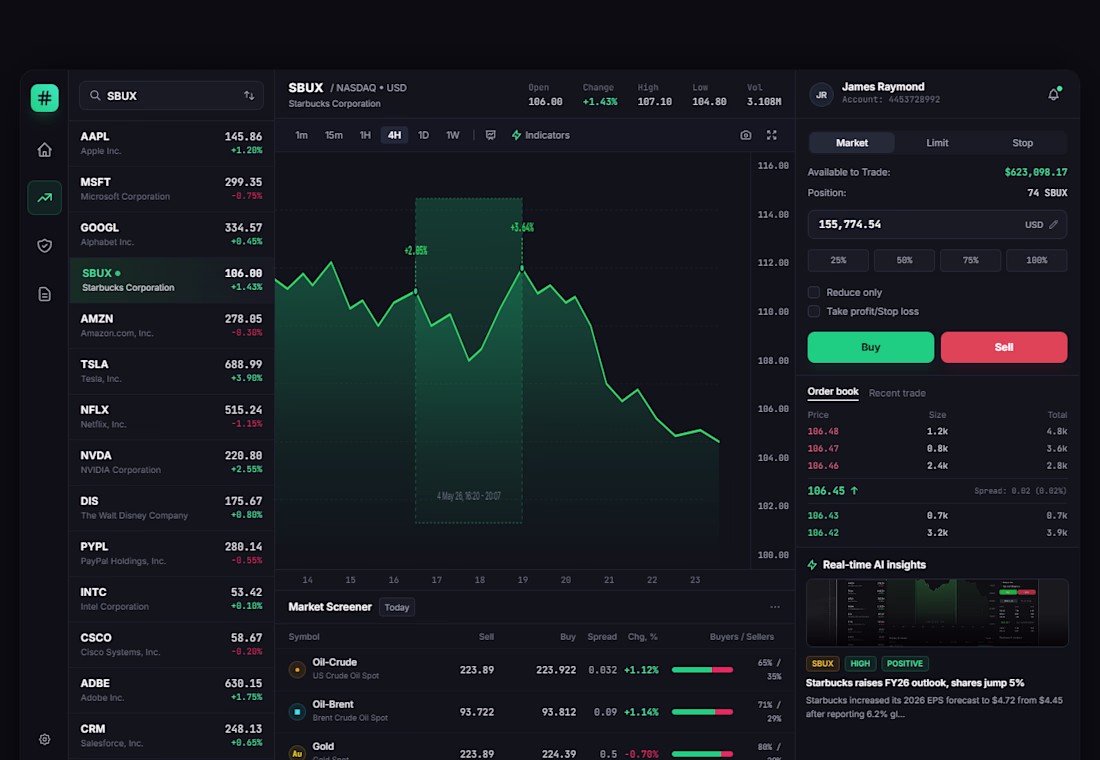1100x760 pixels.
Task: Set chart timeframe to 1D
Action: point(423,135)
